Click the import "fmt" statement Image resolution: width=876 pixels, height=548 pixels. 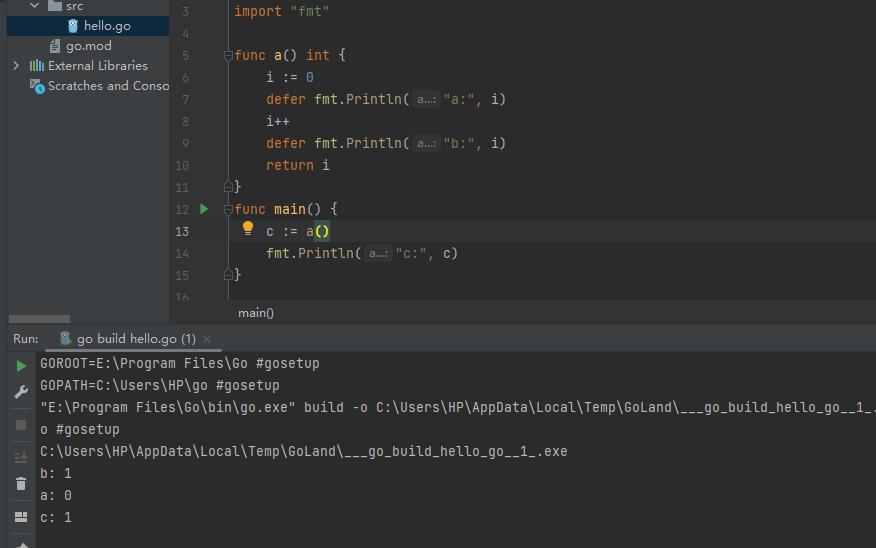[x=282, y=11]
